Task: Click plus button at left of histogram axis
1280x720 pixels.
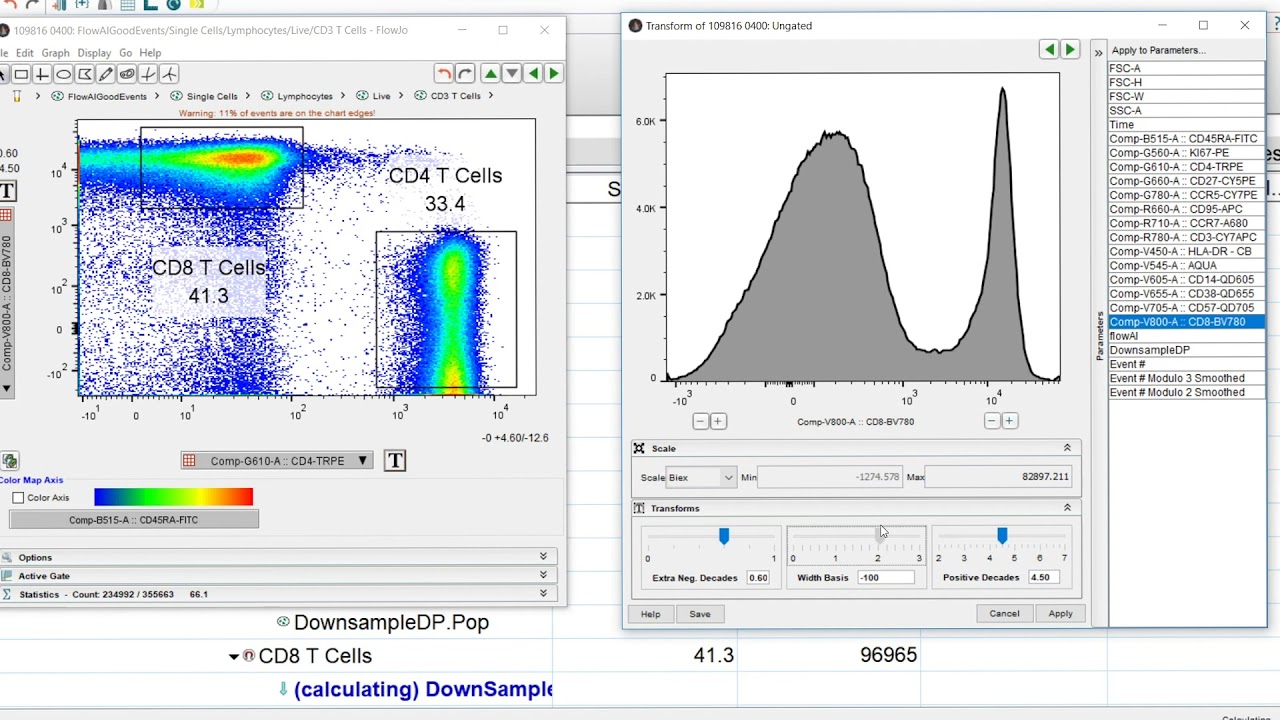Action: tap(717, 422)
